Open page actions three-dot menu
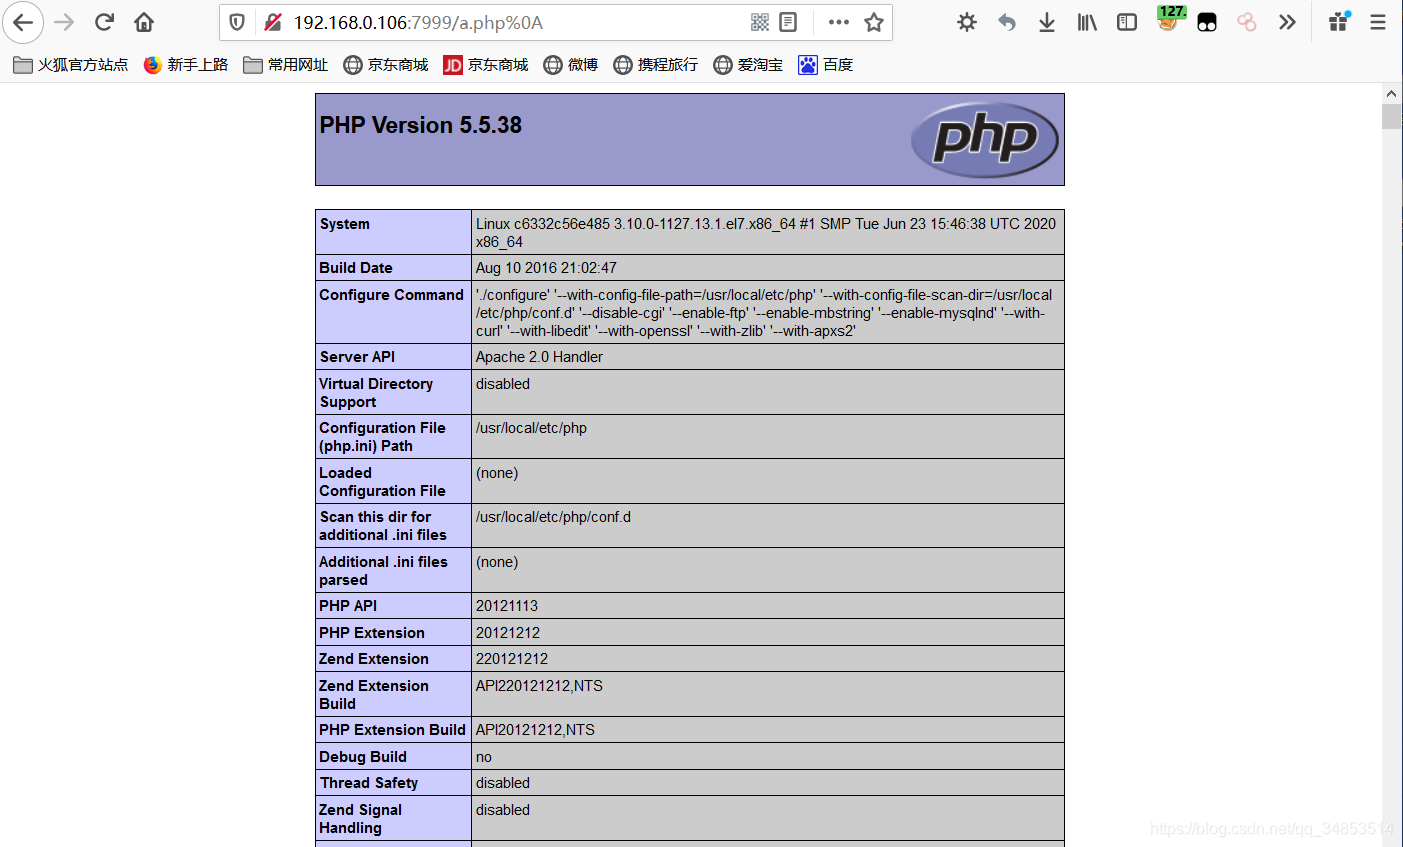Viewport: 1403px width, 847px height. pos(839,22)
